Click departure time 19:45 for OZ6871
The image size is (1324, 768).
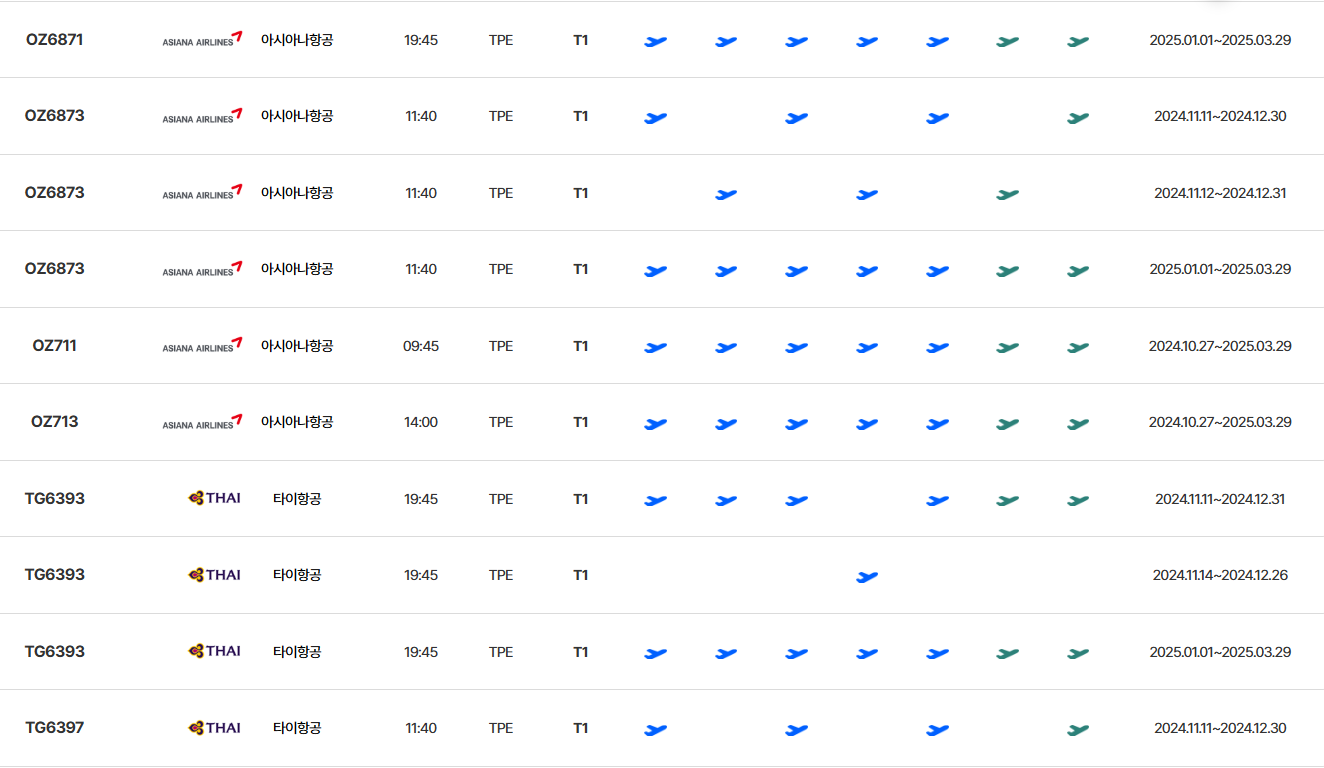coord(421,40)
